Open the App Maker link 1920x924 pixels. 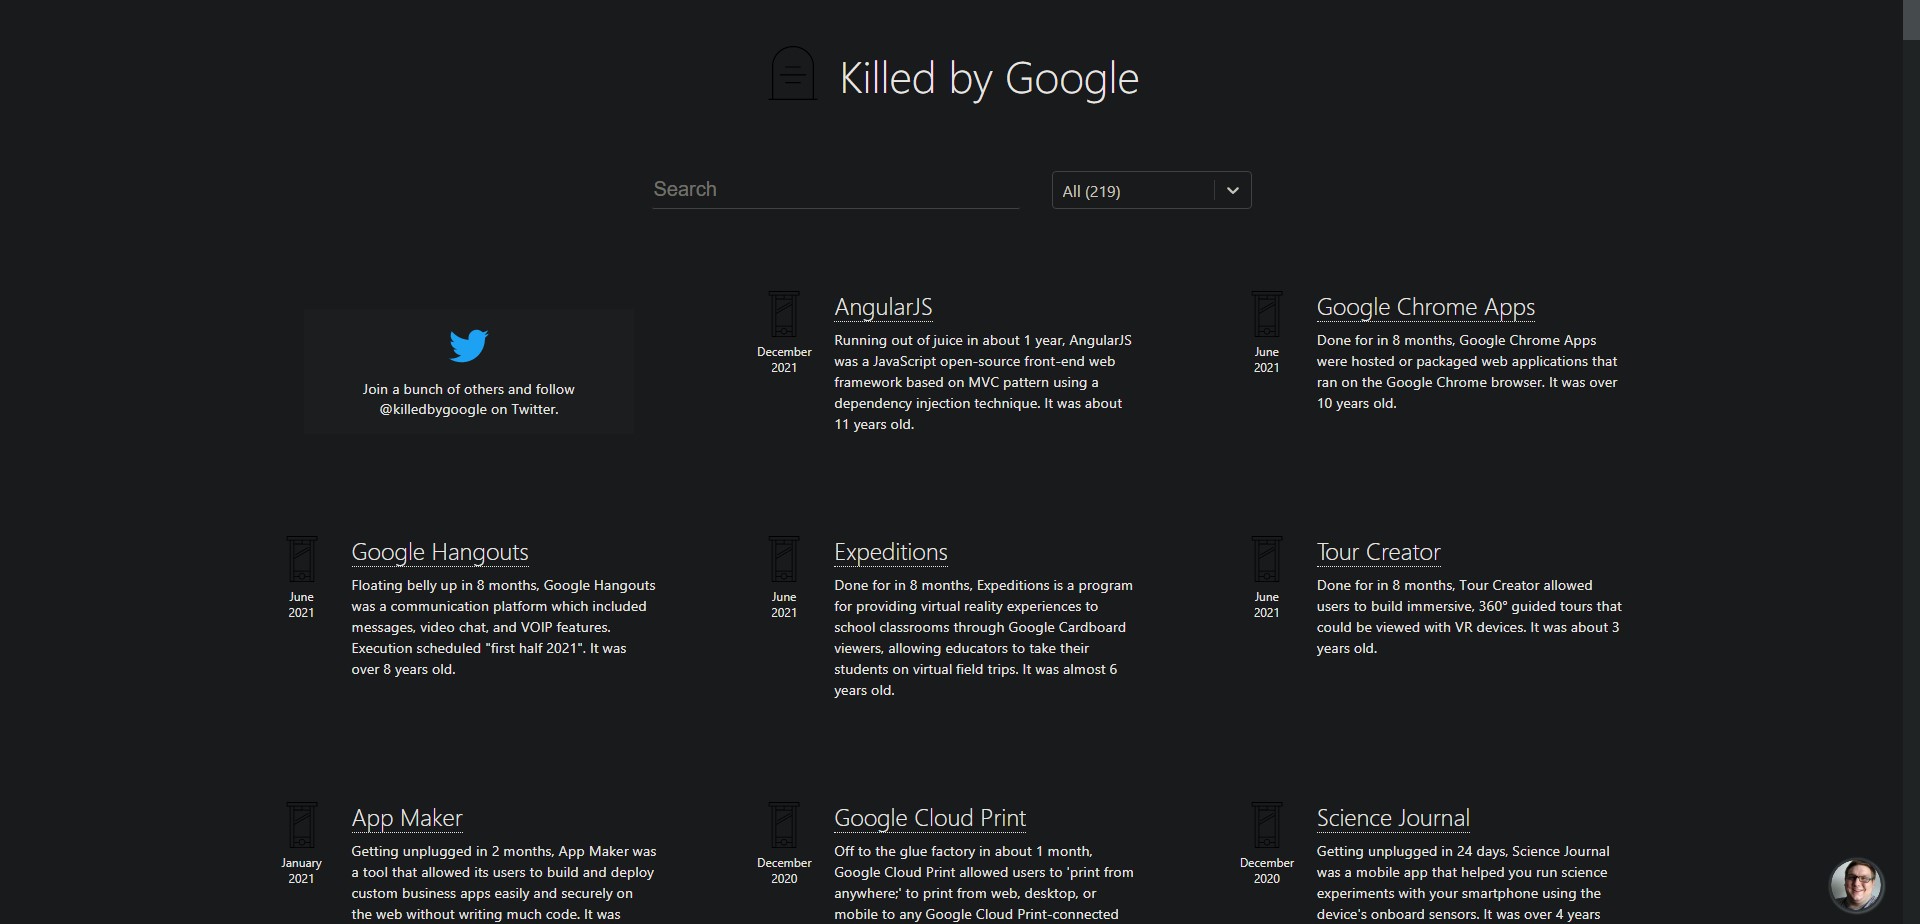(x=407, y=818)
